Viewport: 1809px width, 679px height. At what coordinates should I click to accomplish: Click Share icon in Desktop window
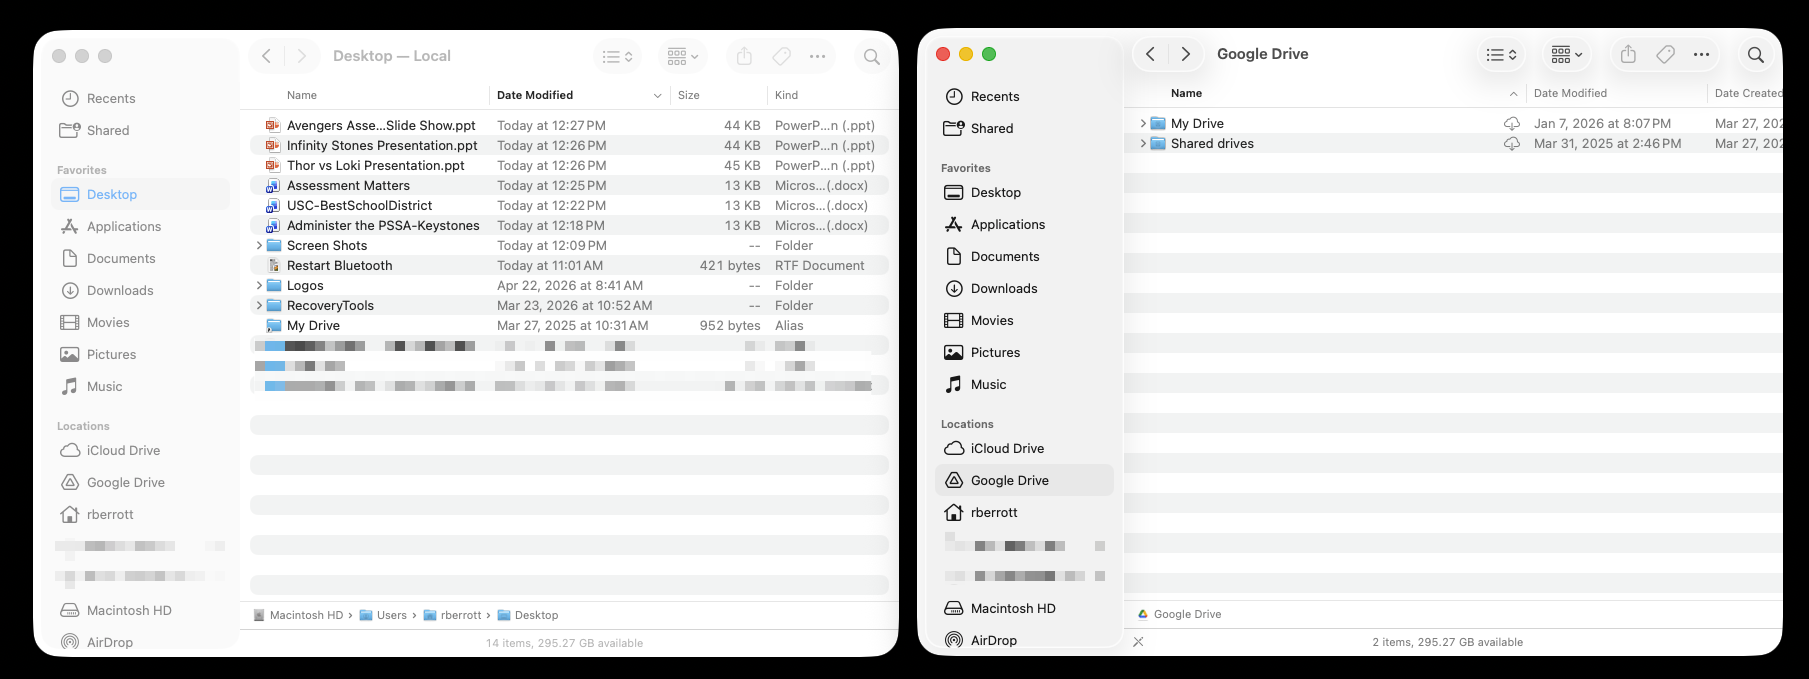click(744, 56)
